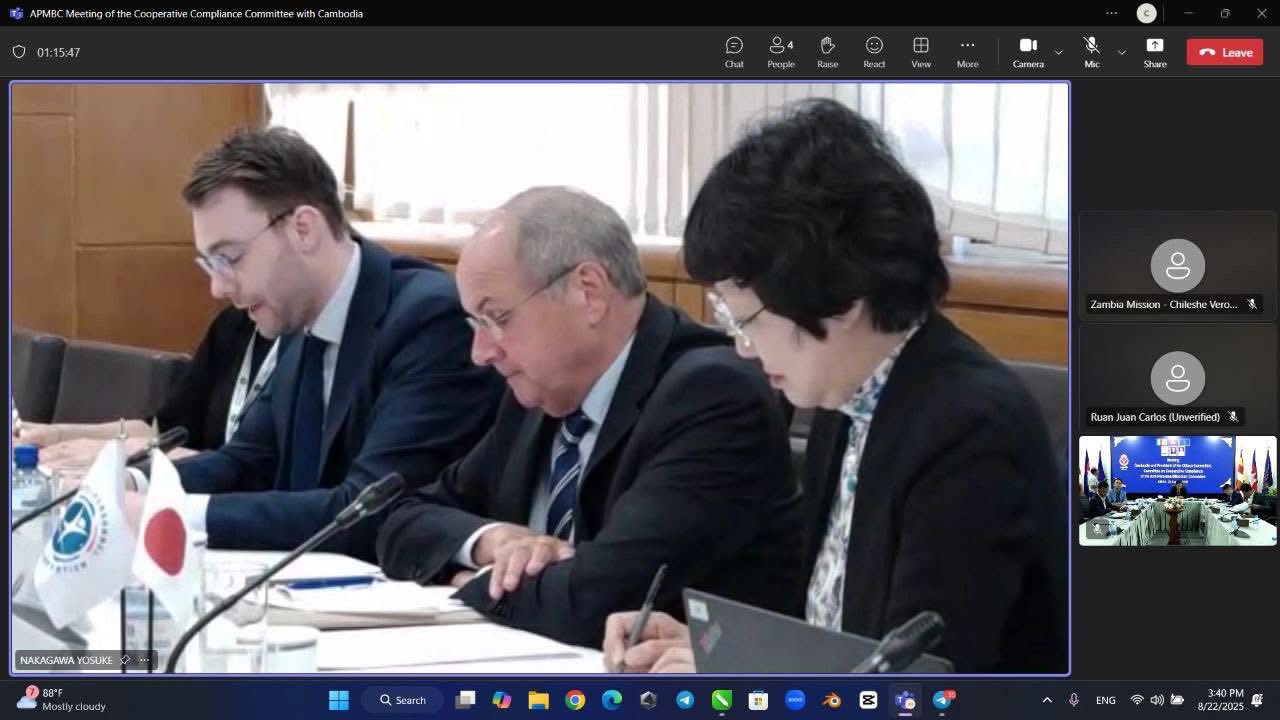Viewport: 1280px width, 720px height.
Task: Click the shield meeting info icon
Action: 19,52
